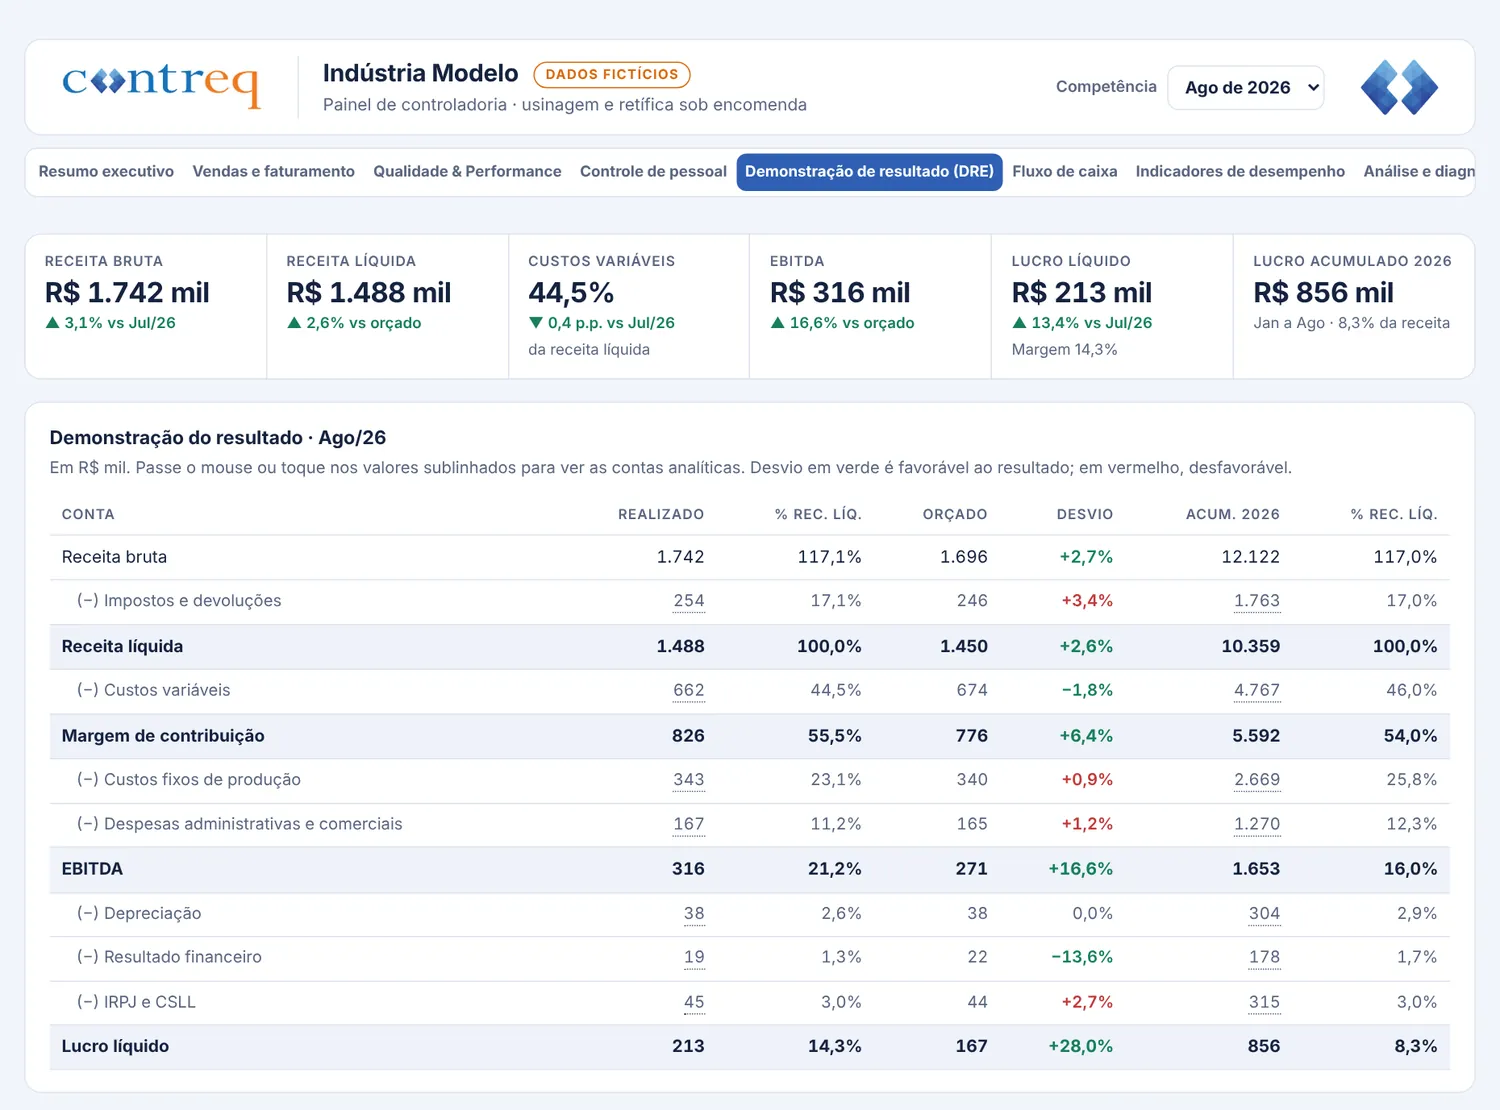This screenshot has height=1110, width=1500.
Task: Open the Vendas e faturamento tab
Action: (x=273, y=171)
